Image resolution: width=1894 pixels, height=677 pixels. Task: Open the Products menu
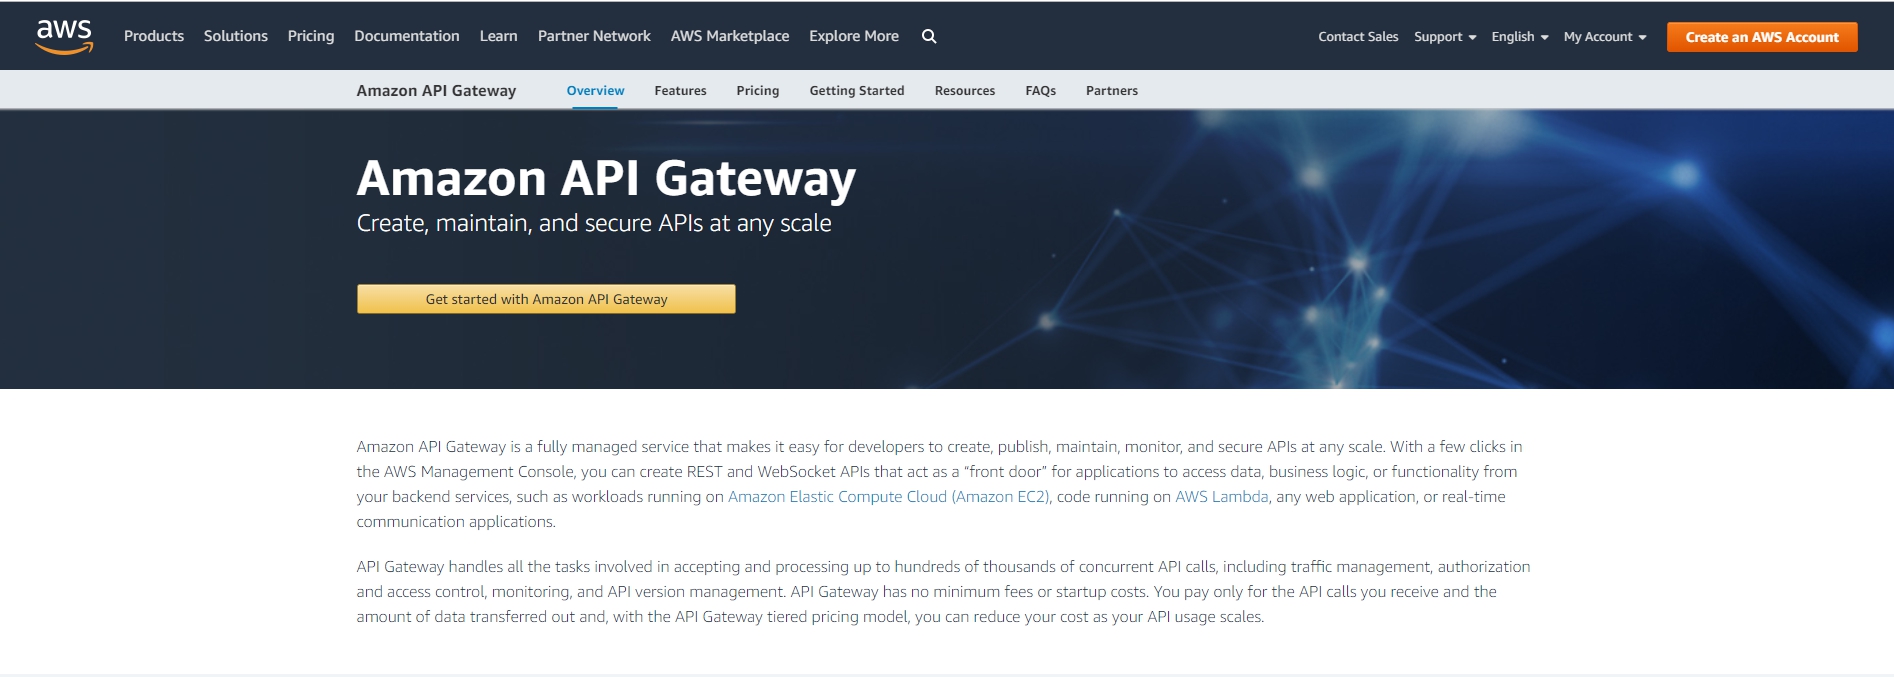click(154, 36)
